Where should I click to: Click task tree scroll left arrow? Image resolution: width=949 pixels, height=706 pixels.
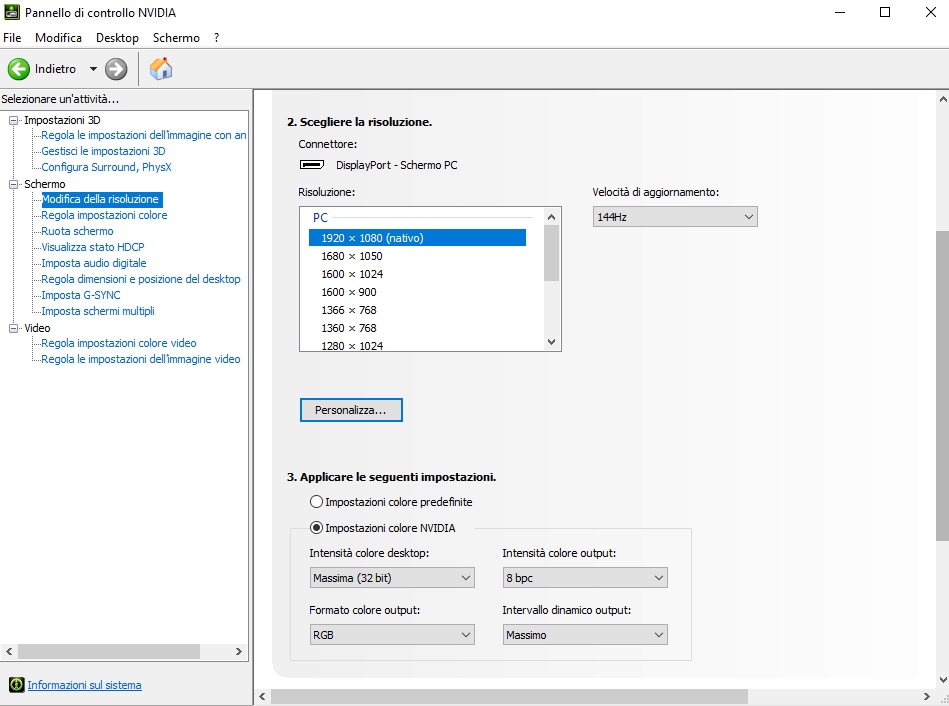point(9,652)
